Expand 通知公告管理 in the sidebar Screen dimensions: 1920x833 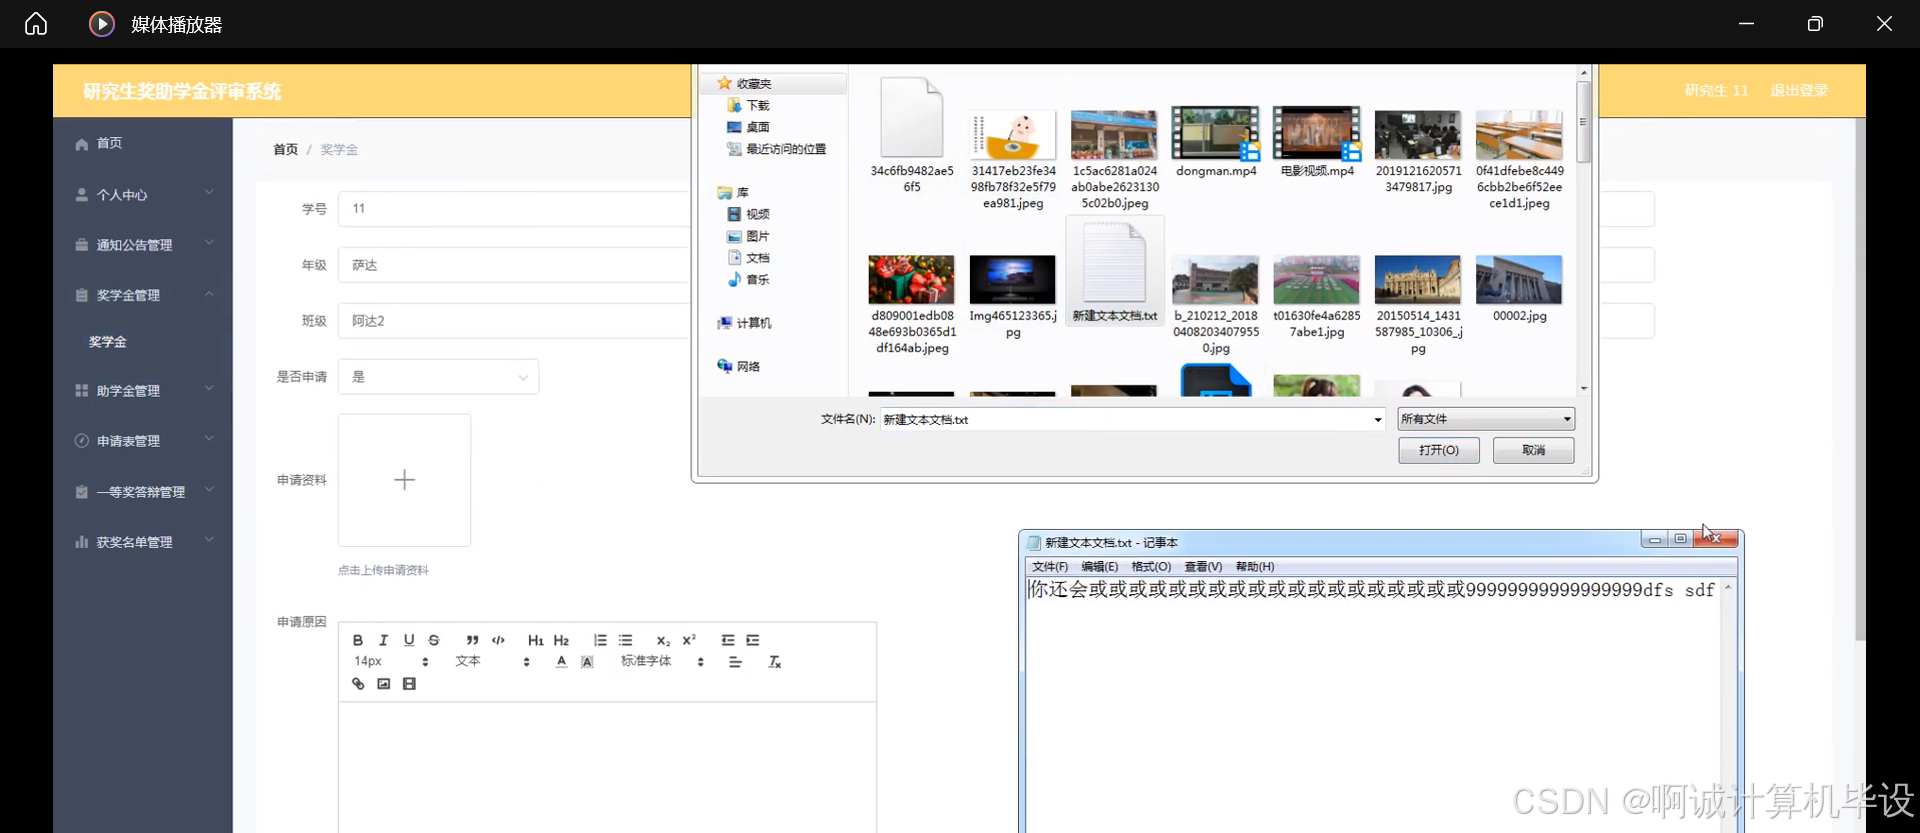tap(143, 244)
